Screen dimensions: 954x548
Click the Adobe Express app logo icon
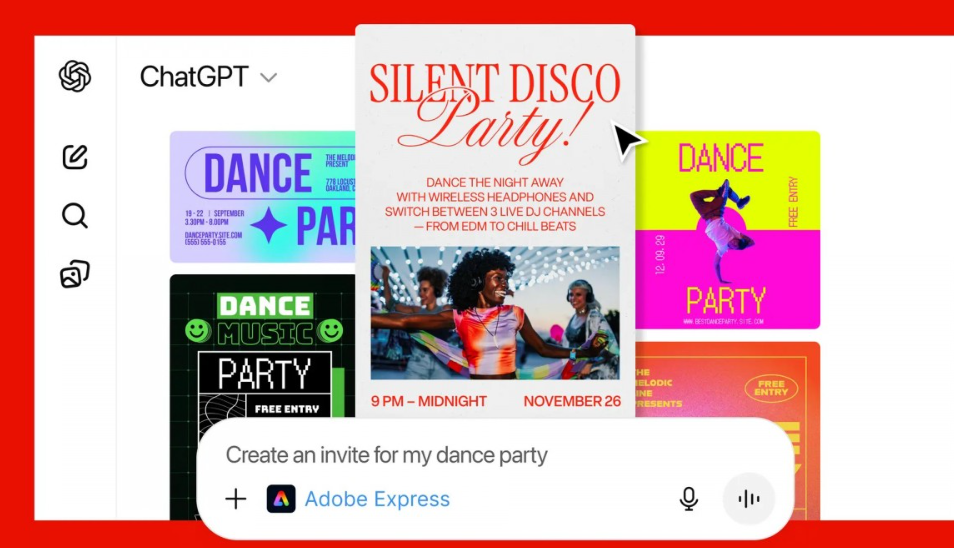[281, 499]
